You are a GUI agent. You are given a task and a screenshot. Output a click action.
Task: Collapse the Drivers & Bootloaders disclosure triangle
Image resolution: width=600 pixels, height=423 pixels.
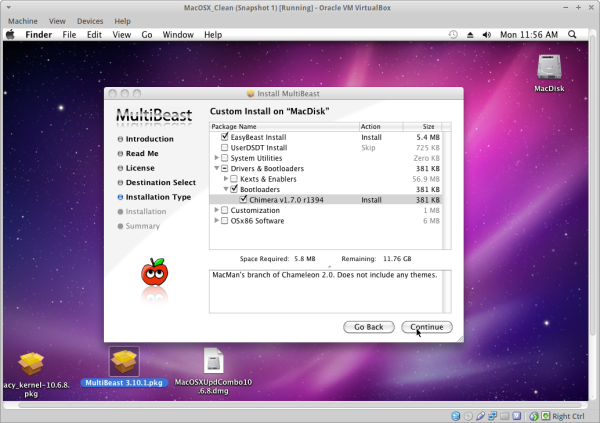pyautogui.click(x=217, y=168)
